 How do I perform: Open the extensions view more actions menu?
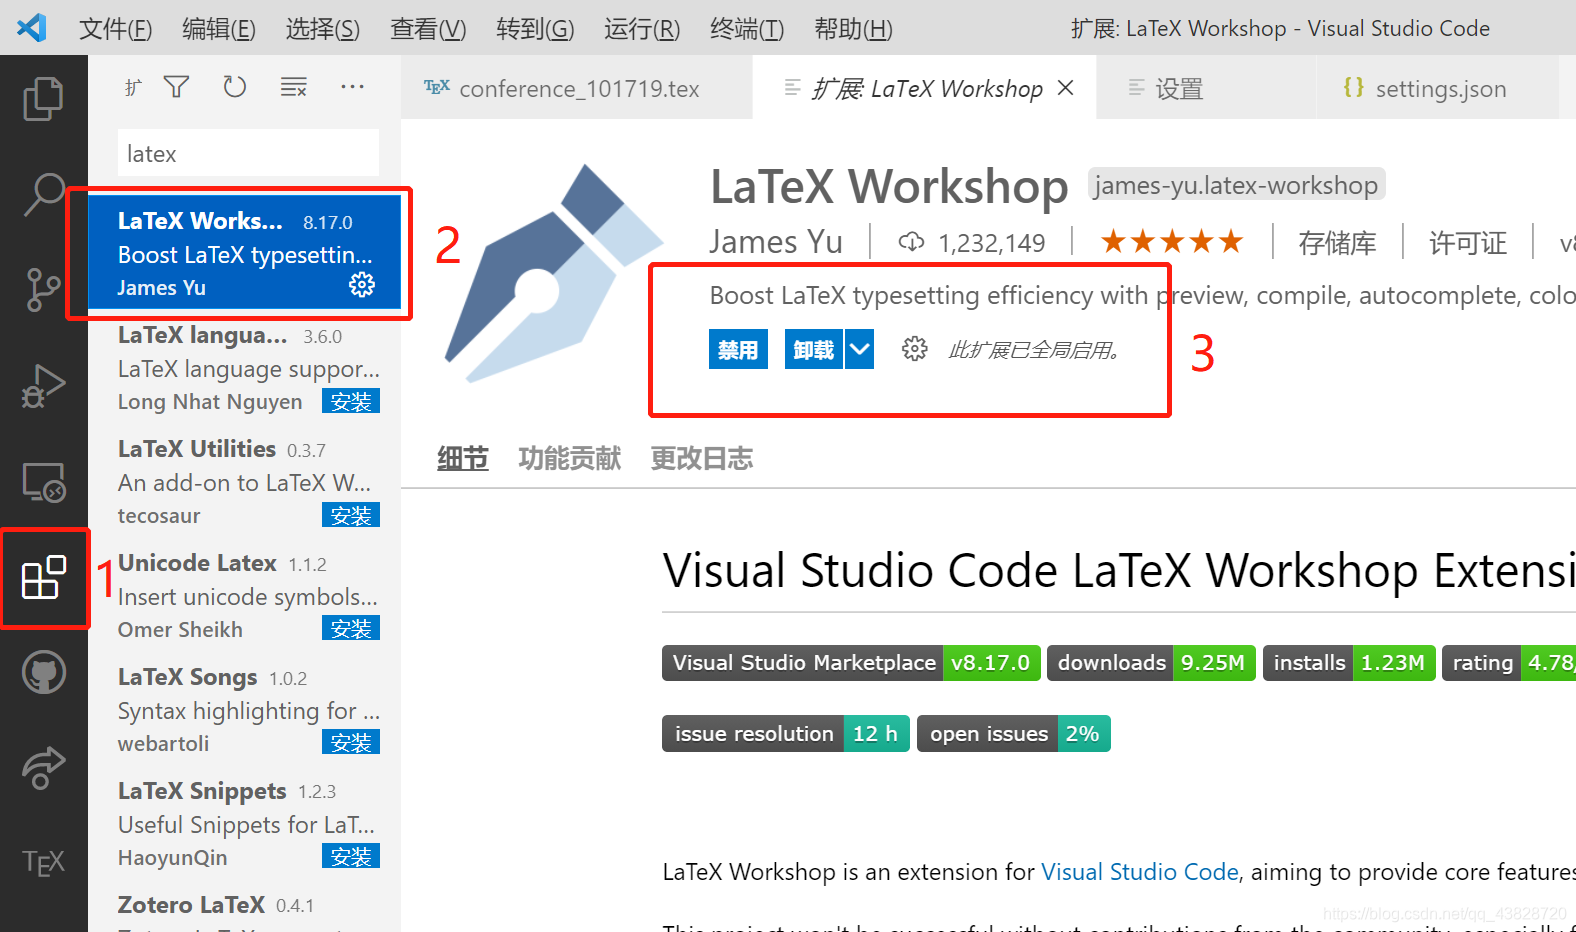352,87
